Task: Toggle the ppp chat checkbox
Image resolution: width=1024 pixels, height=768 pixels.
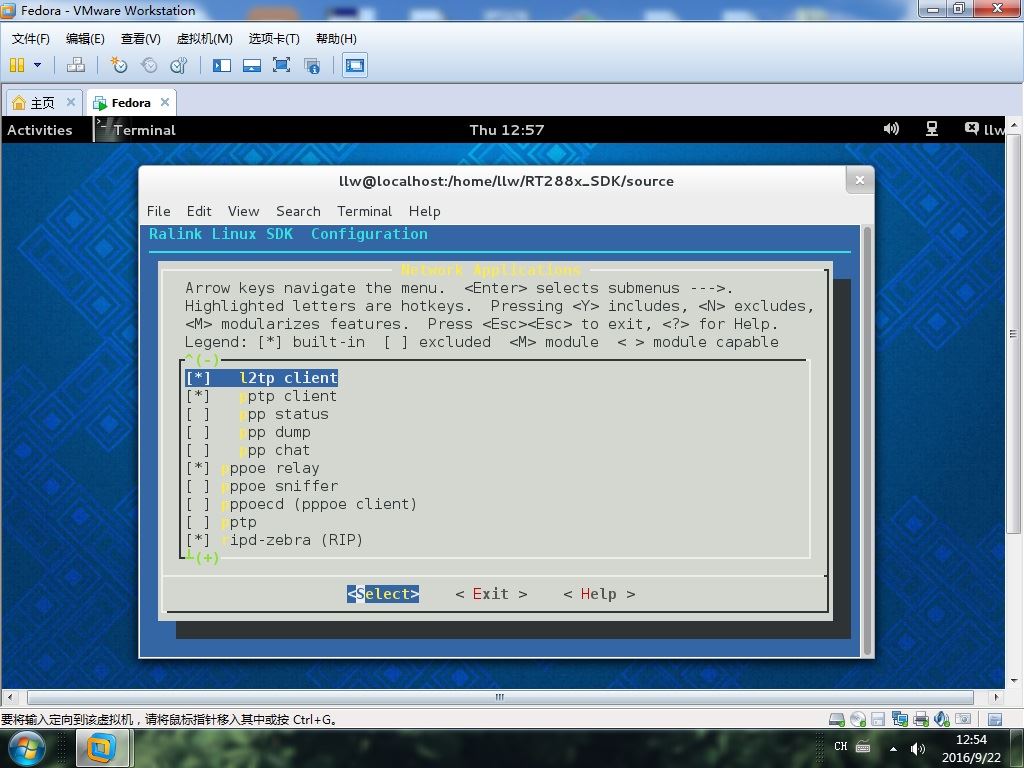Action: 198,450
